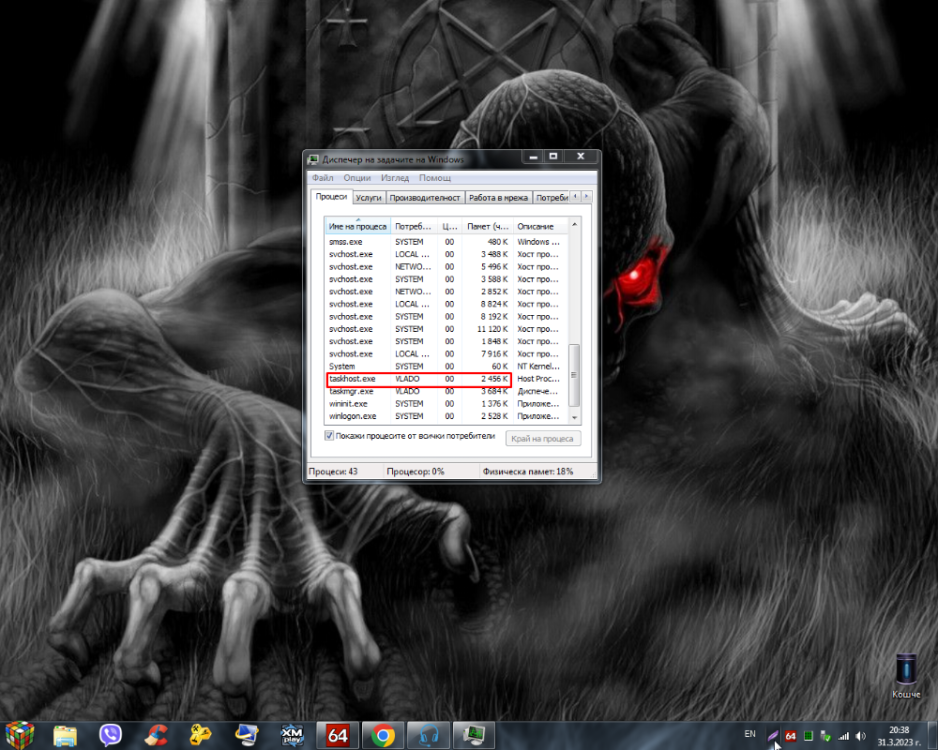
Task: Sort by the Потреб... column header
Action: [414, 226]
